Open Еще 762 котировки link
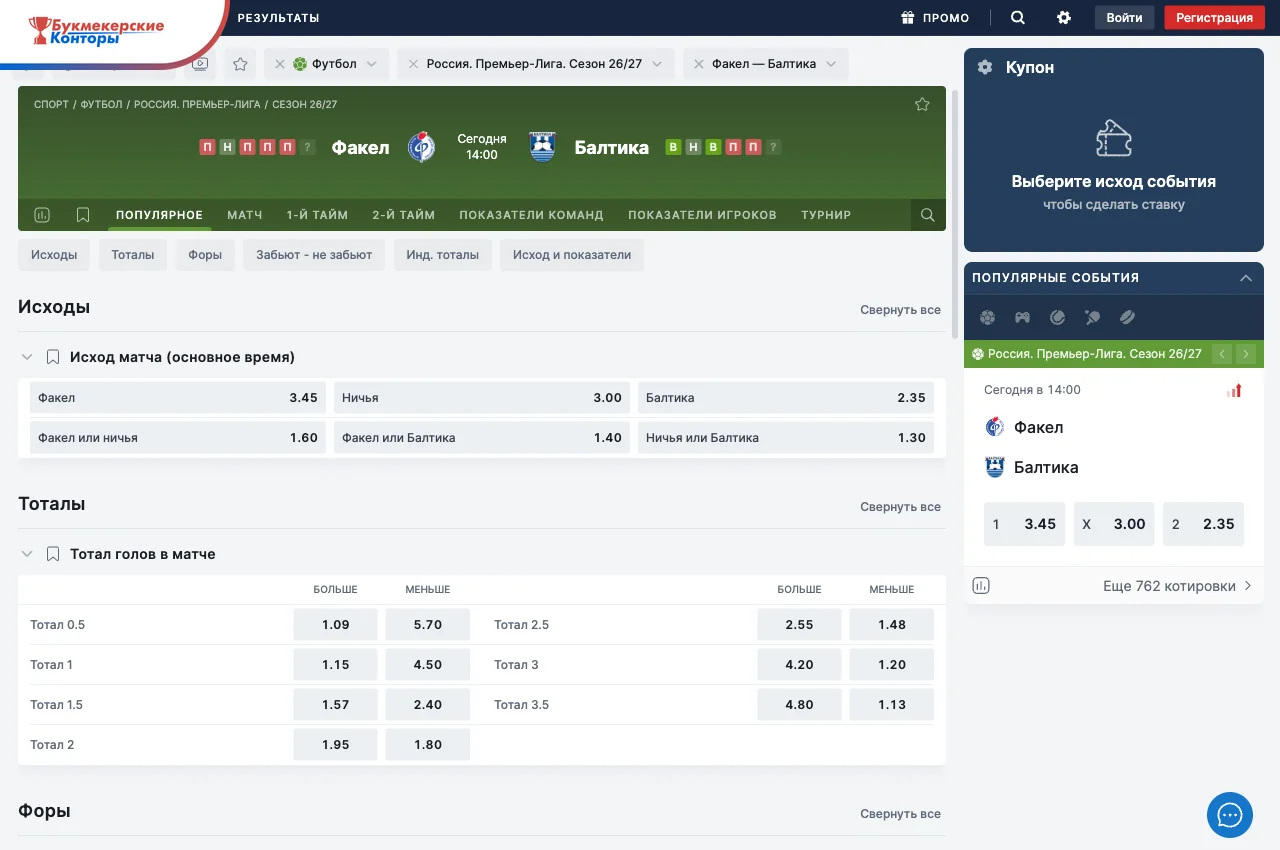1280x850 pixels. click(x=1178, y=586)
